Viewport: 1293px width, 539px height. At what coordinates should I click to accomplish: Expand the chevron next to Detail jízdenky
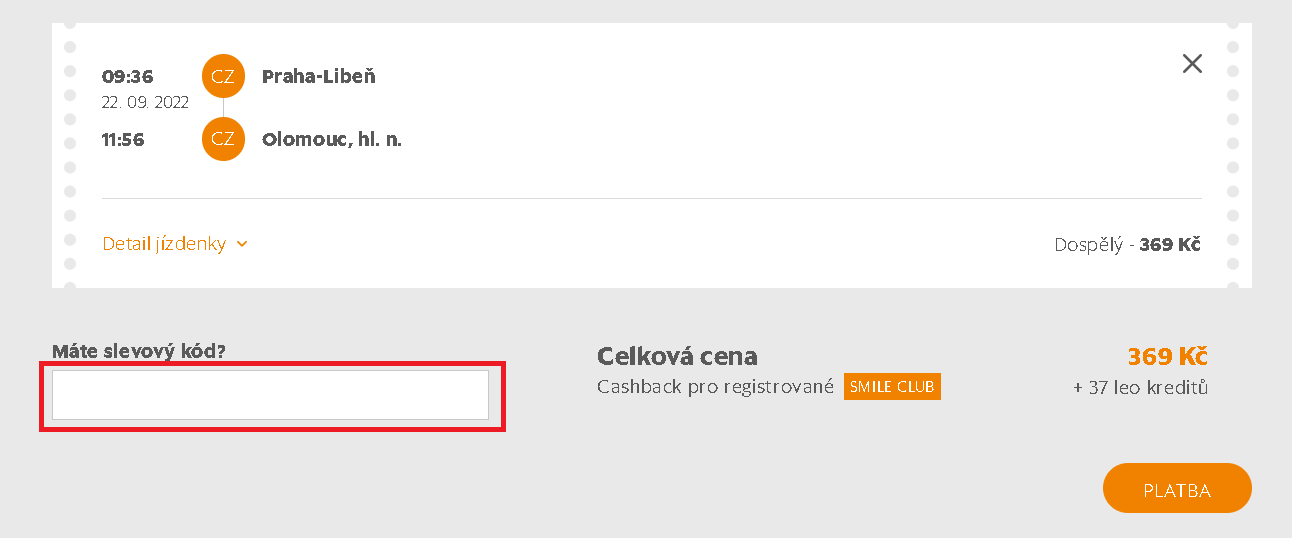[242, 244]
